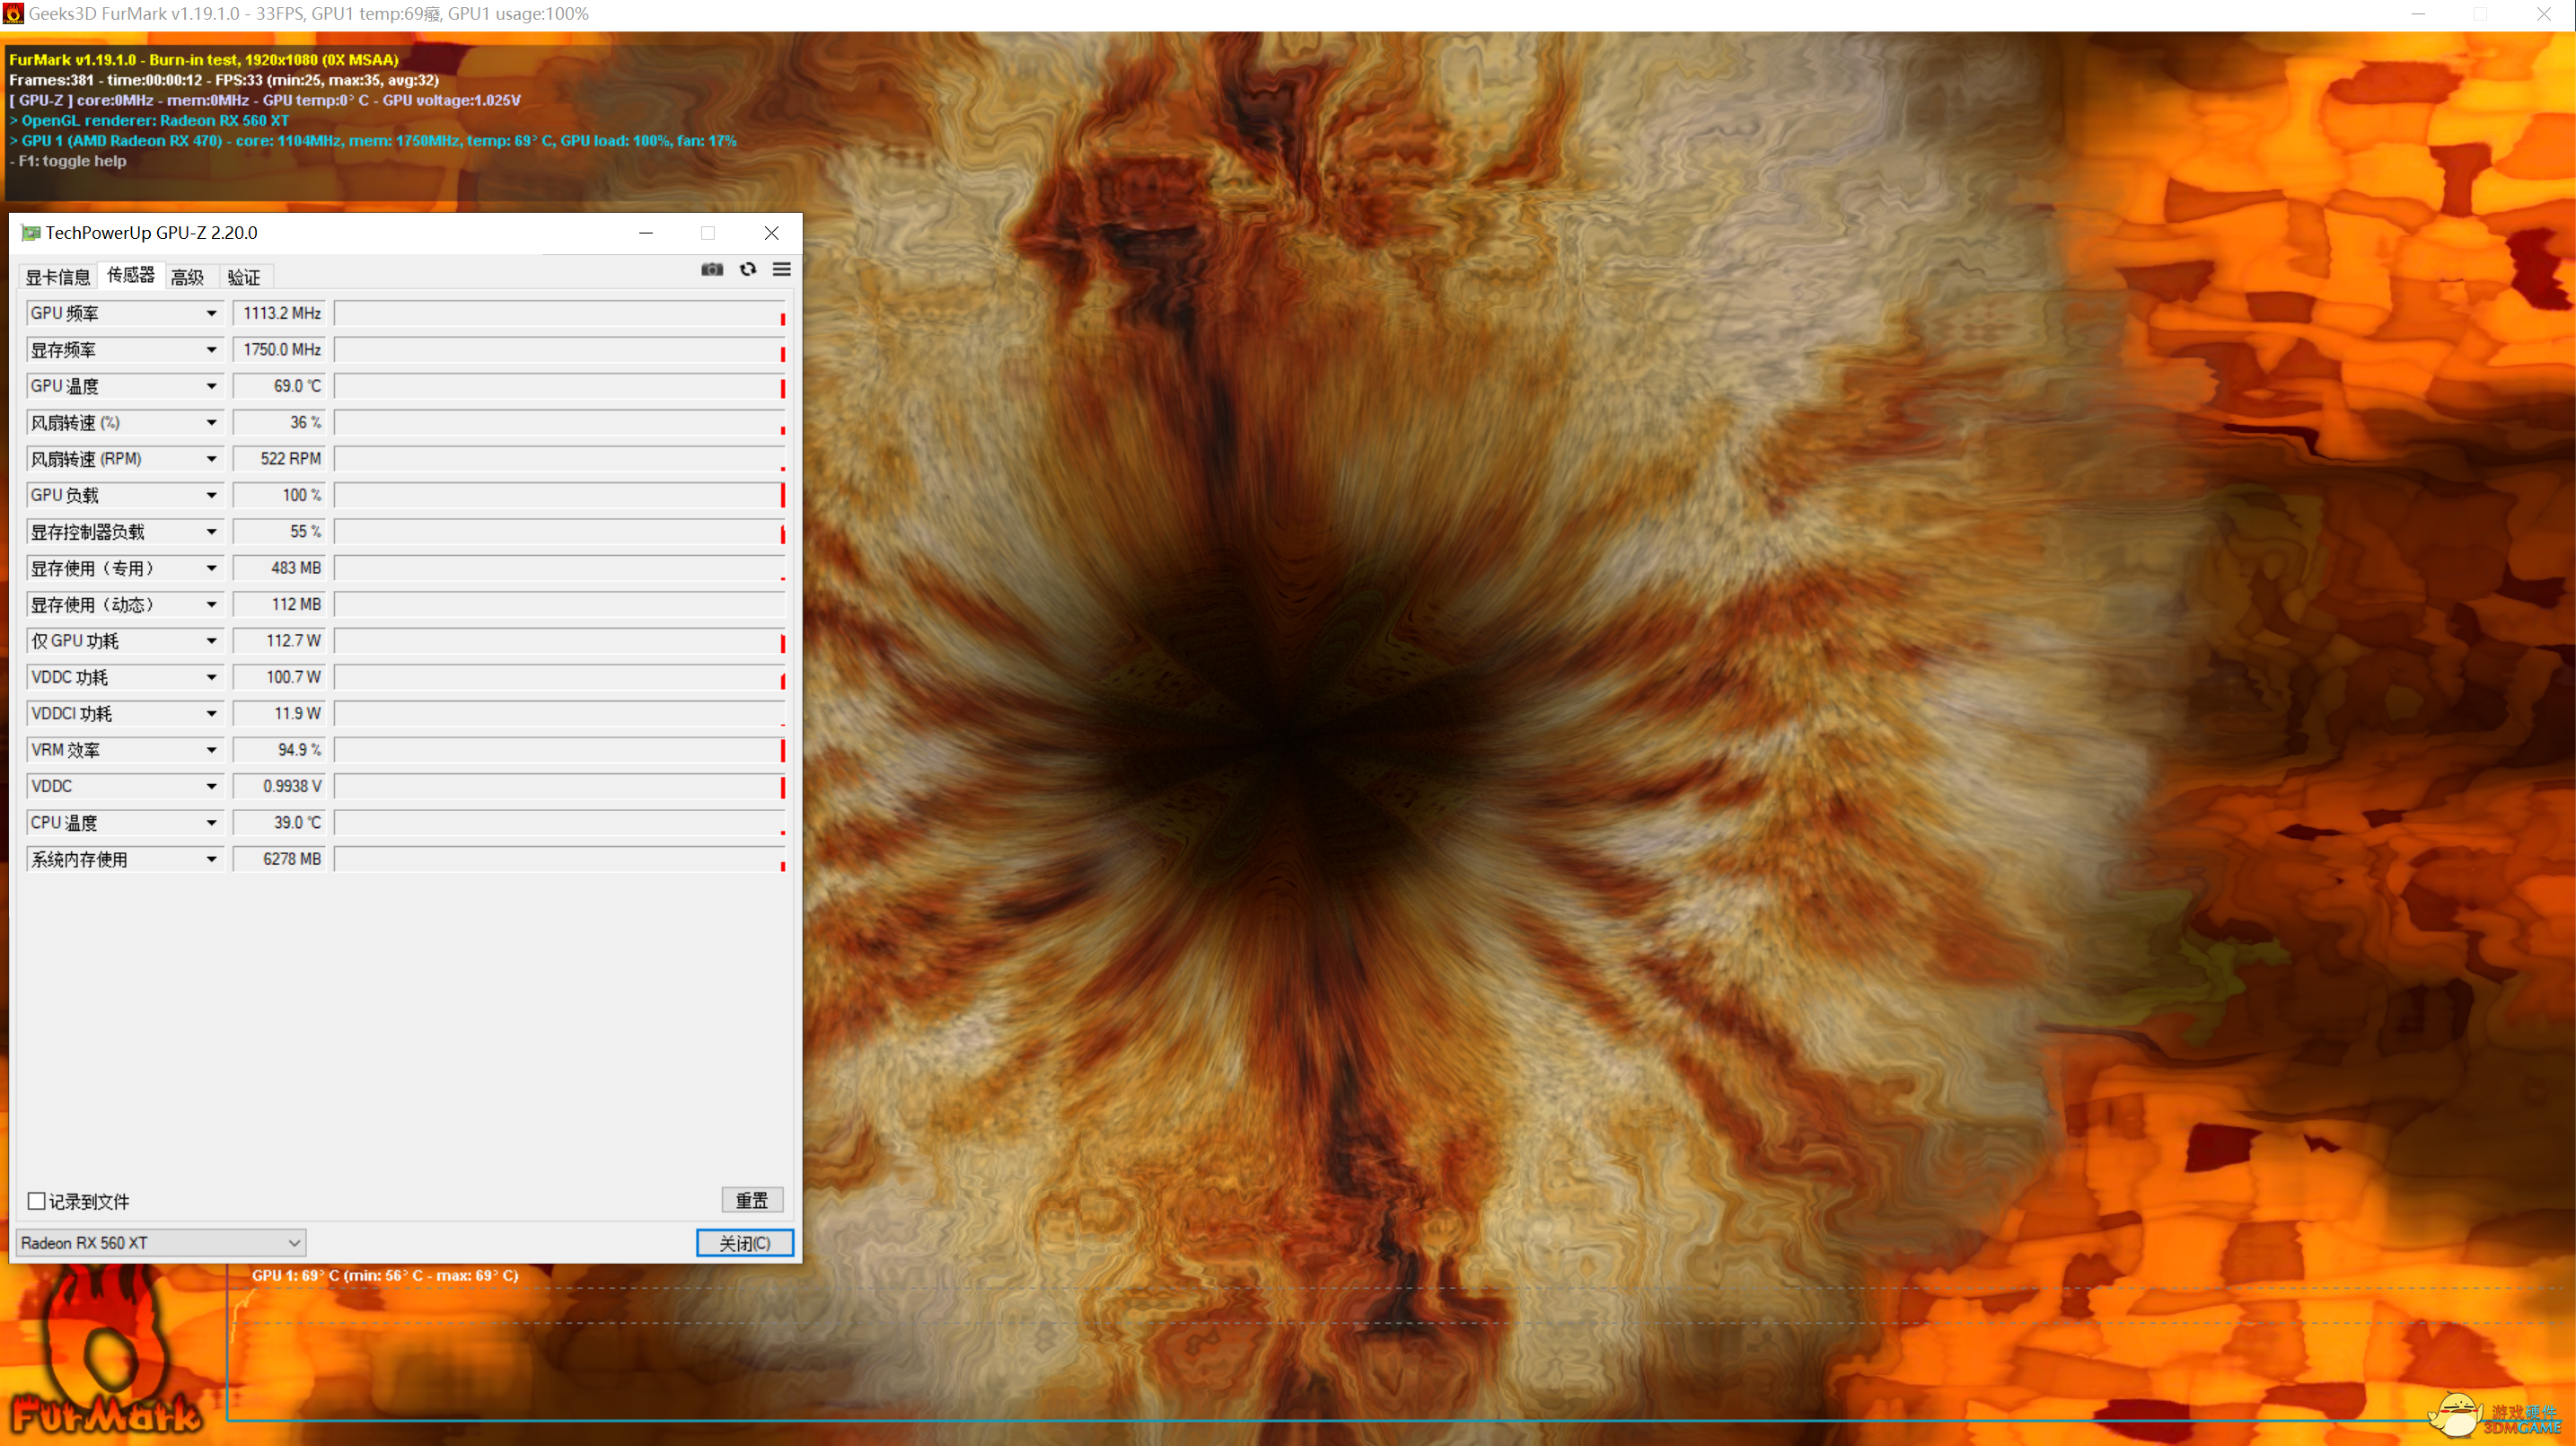This screenshot has height=1446, width=2576.
Task: Expand the GPU 频率 sensor dropdown
Action: tap(212, 313)
